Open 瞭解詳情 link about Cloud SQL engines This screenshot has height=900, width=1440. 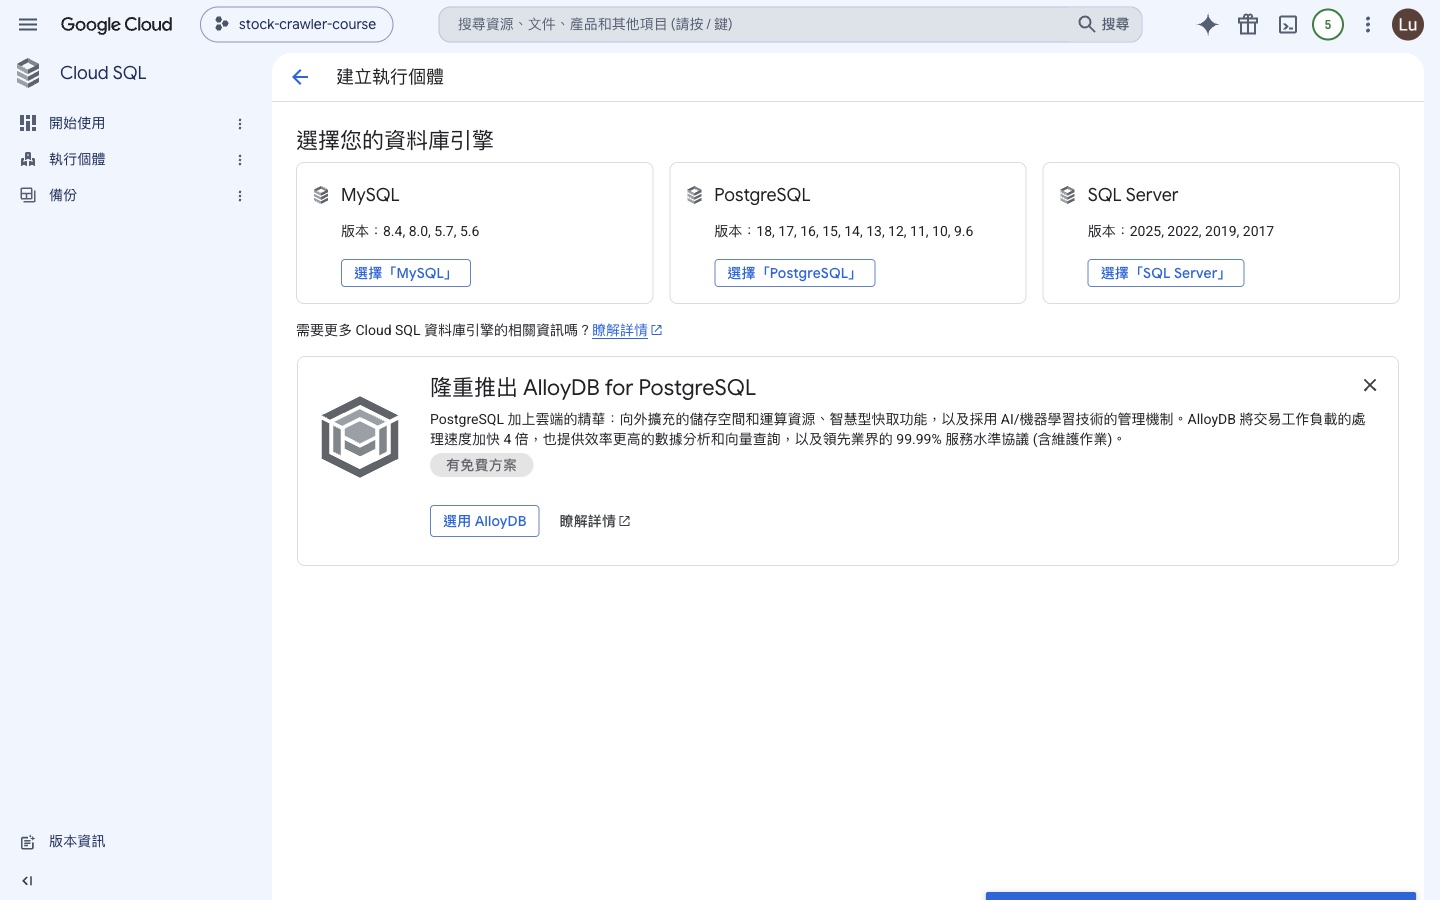point(627,330)
